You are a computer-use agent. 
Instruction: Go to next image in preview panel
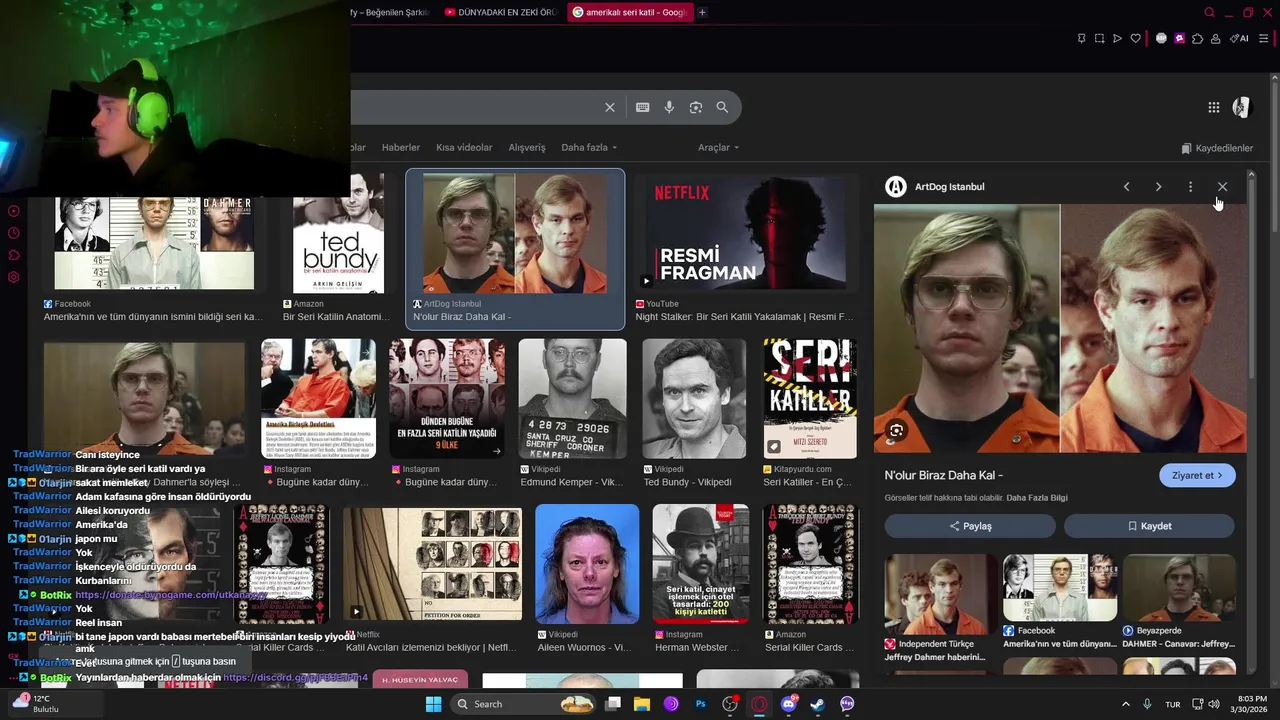pyautogui.click(x=1158, y=187)
